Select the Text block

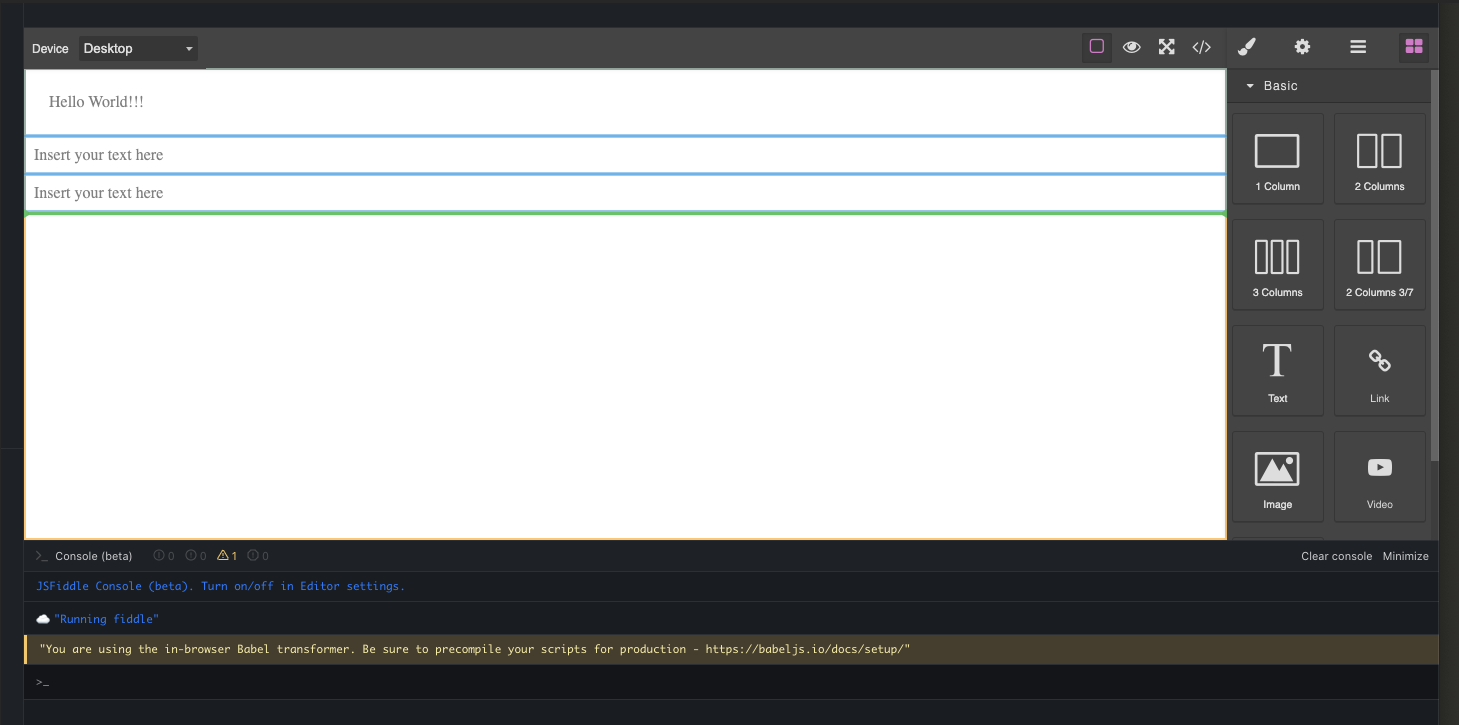click(1277, 370)
